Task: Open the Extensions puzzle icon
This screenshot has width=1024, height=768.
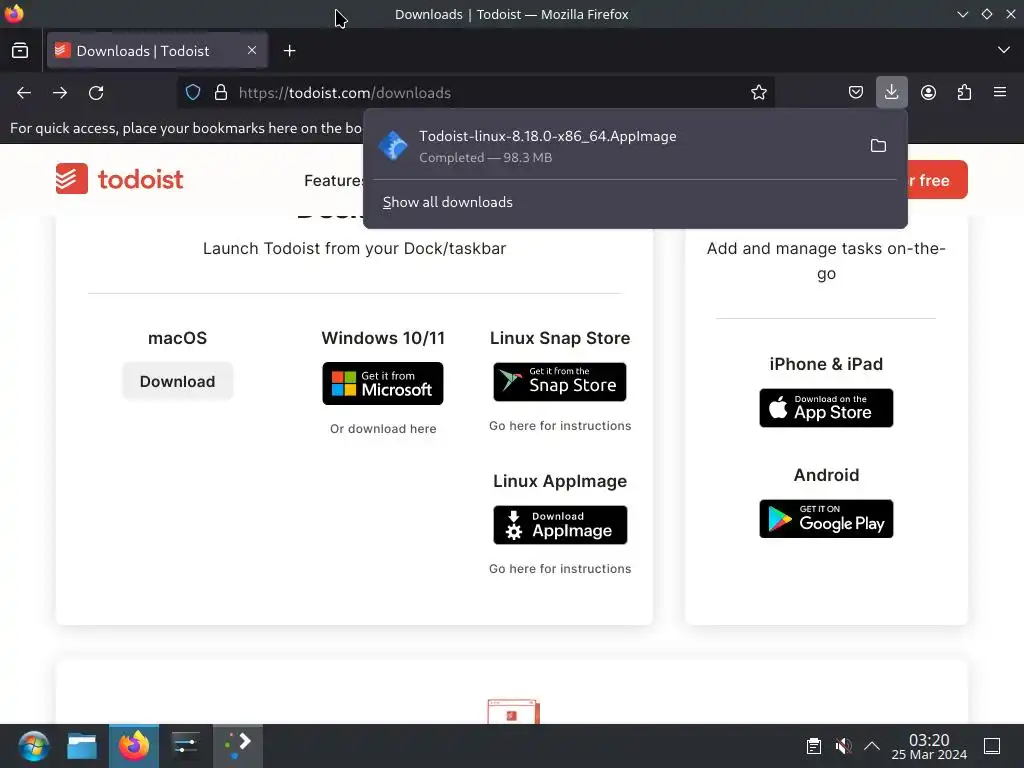Action: click(x=964, y=93)
